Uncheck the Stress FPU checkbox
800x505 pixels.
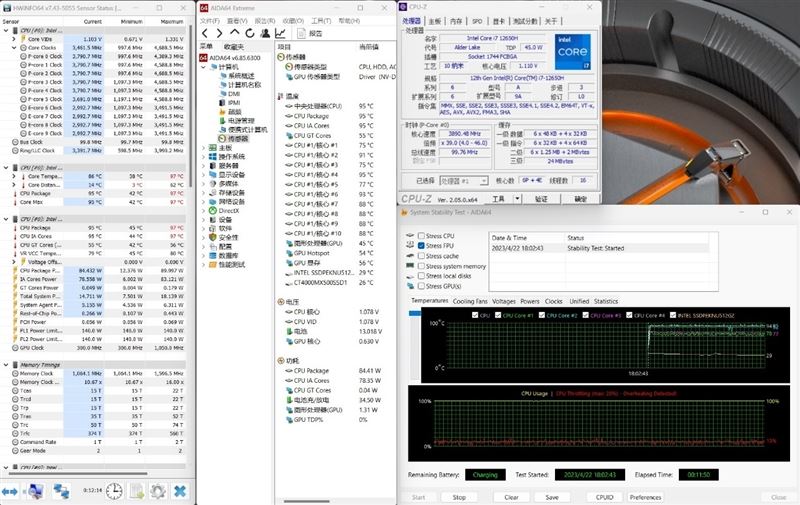coord(421,245)
